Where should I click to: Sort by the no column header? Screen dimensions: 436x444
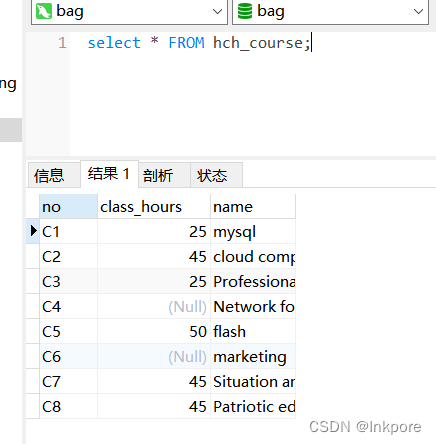(68, 207)
